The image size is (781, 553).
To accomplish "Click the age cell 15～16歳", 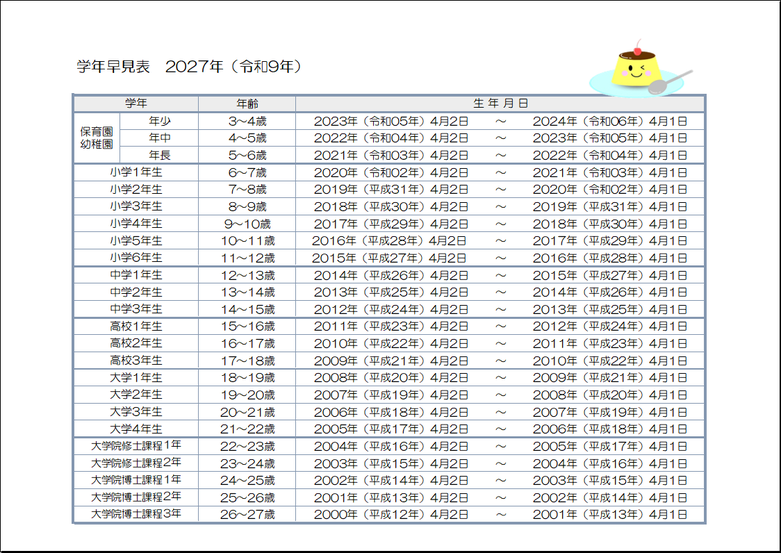I will click(247, 326).
